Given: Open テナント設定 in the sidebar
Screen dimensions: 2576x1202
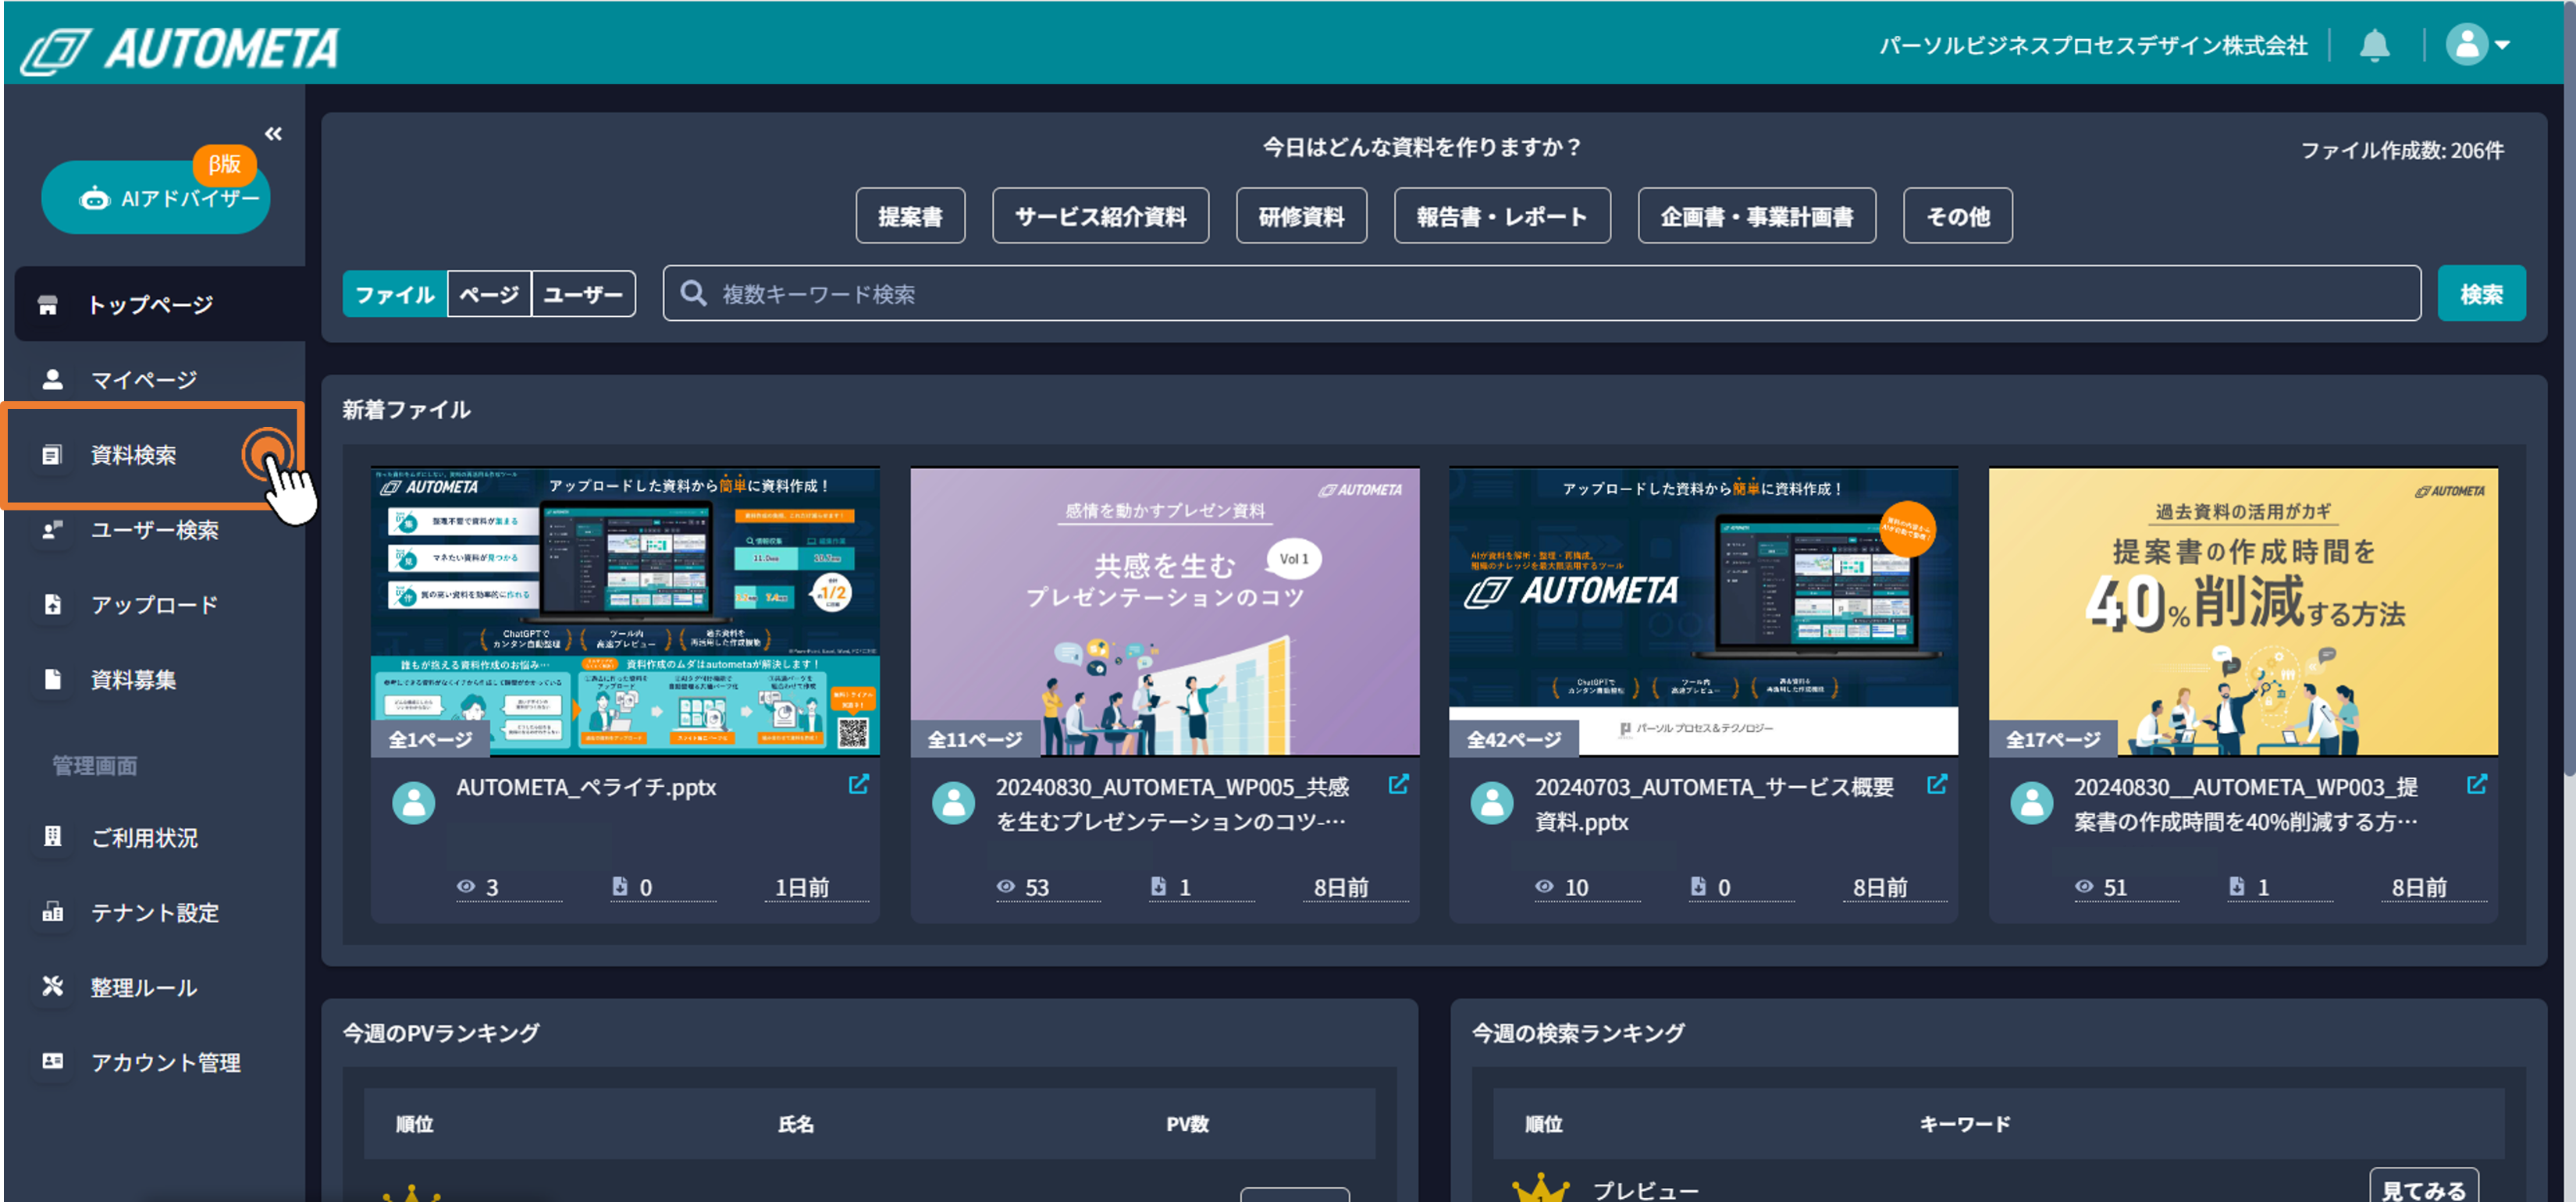Looking at the screenshot, I should [155, 913].
